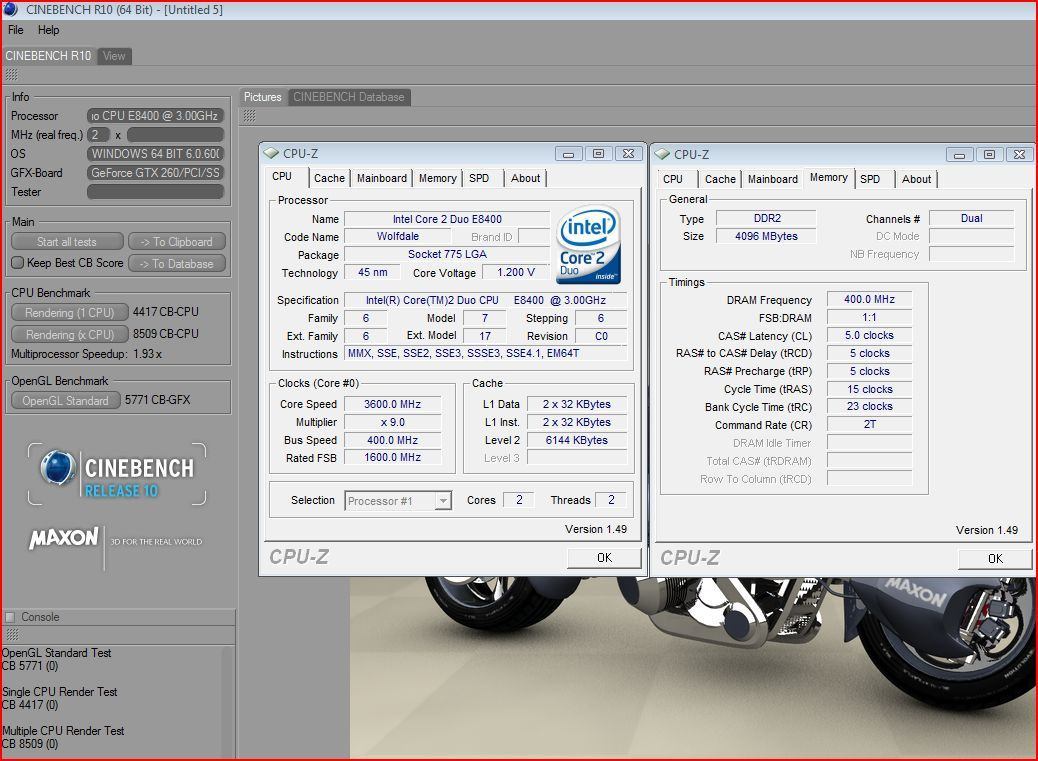Click the OS info field
1038x761 pixels.
pos(156,154)
